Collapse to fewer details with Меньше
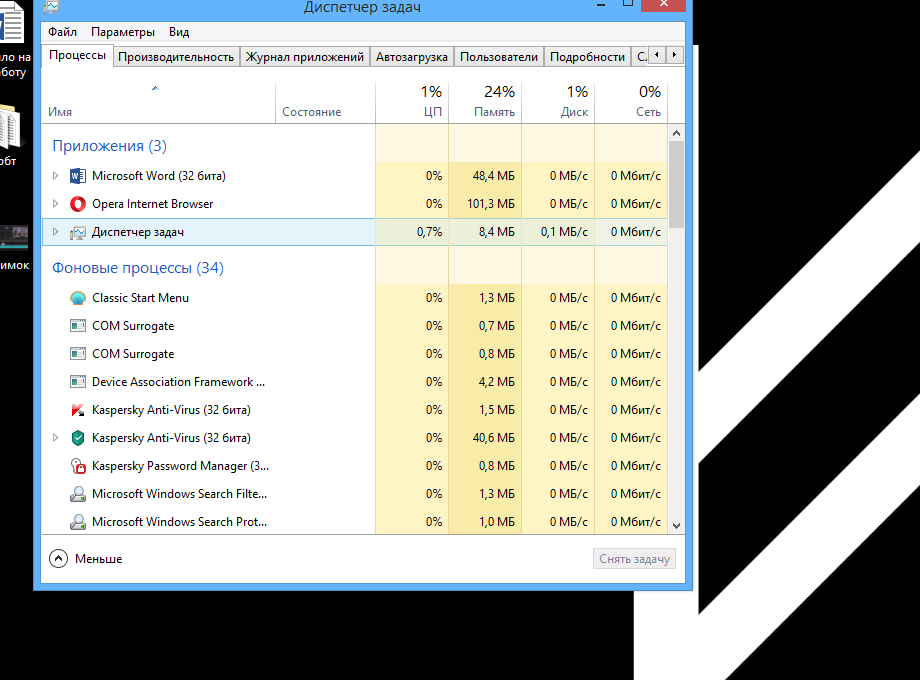This screenshot has height=680, width=920. (x=86, y=559)
